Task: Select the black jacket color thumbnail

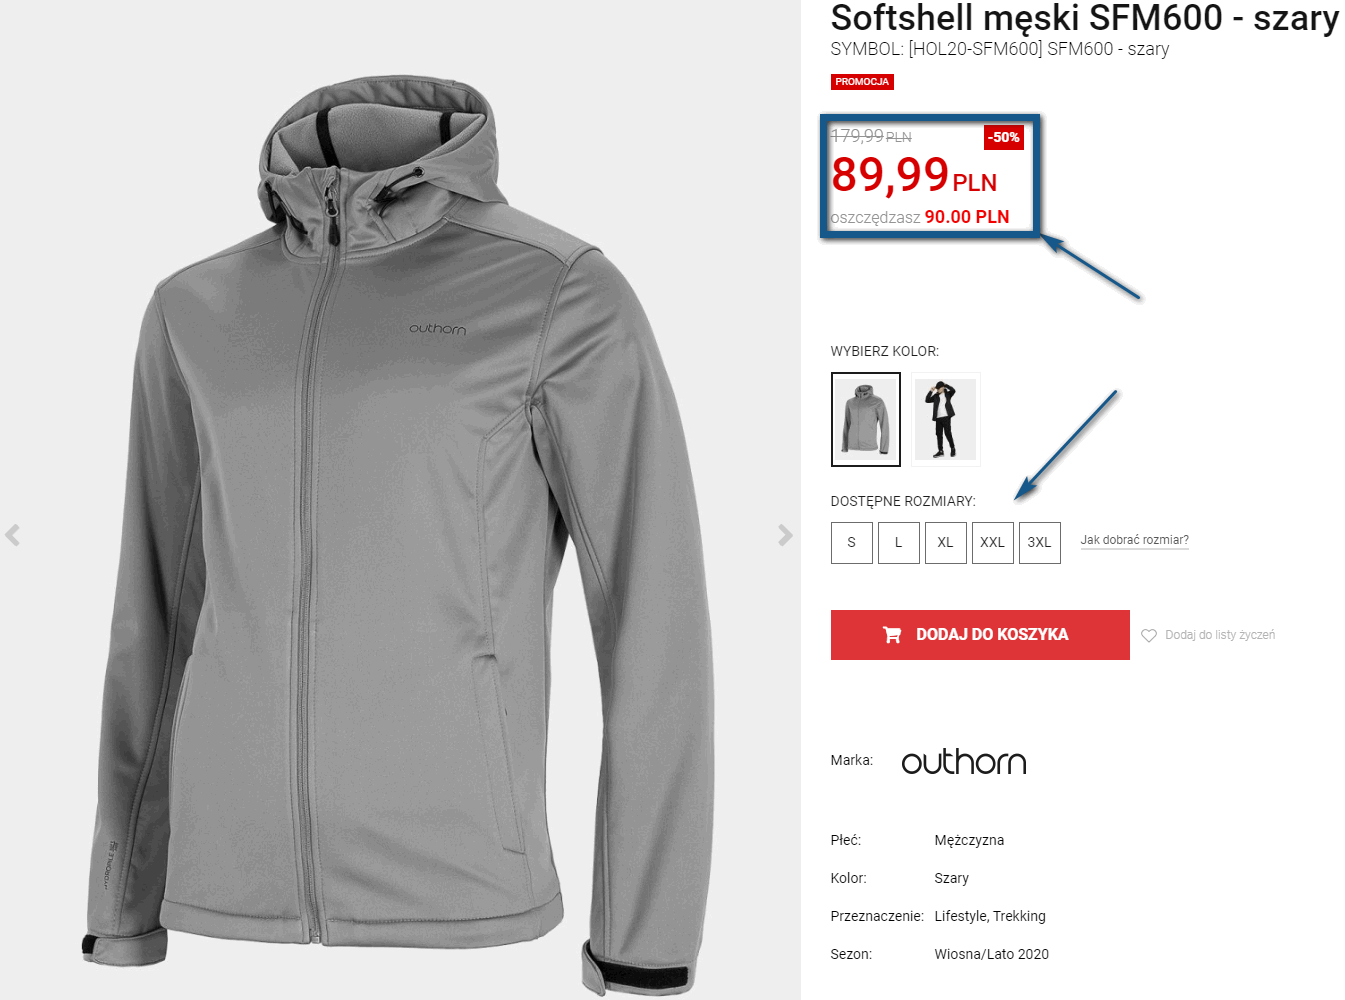Action: point(946,419)
